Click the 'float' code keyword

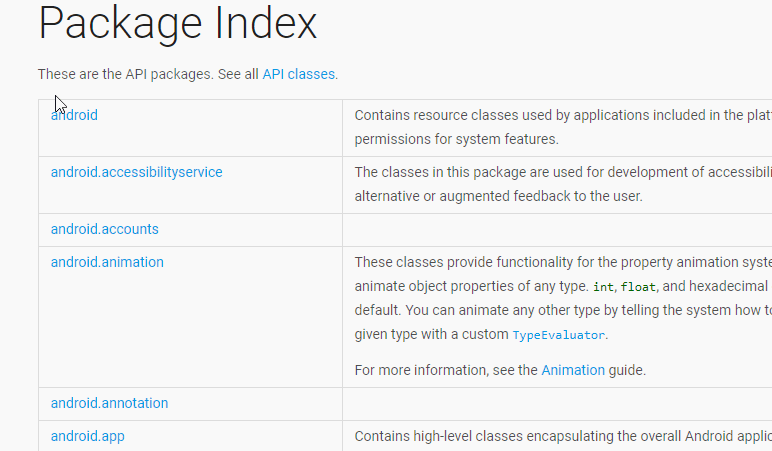[637, 287]
